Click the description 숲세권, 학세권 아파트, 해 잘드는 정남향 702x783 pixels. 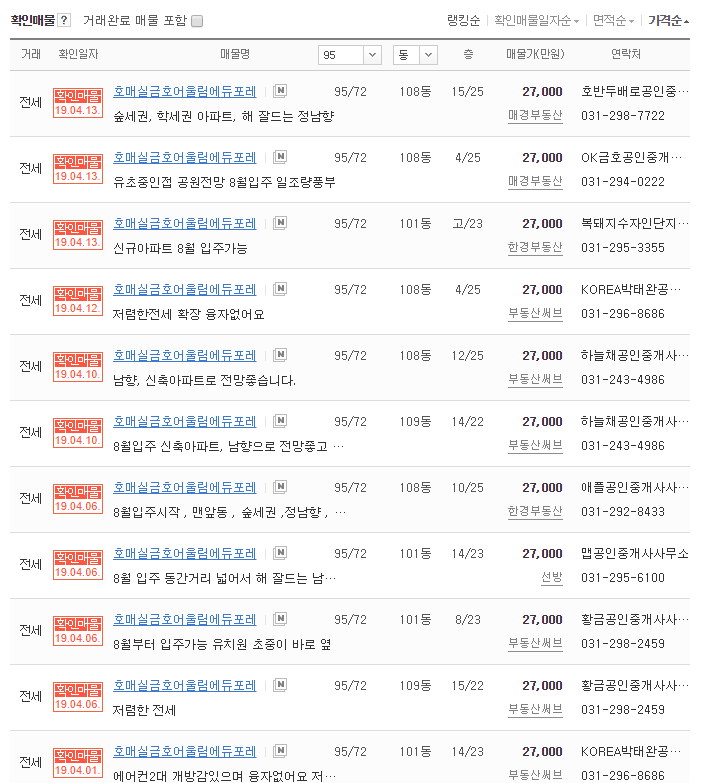point(223,116)
